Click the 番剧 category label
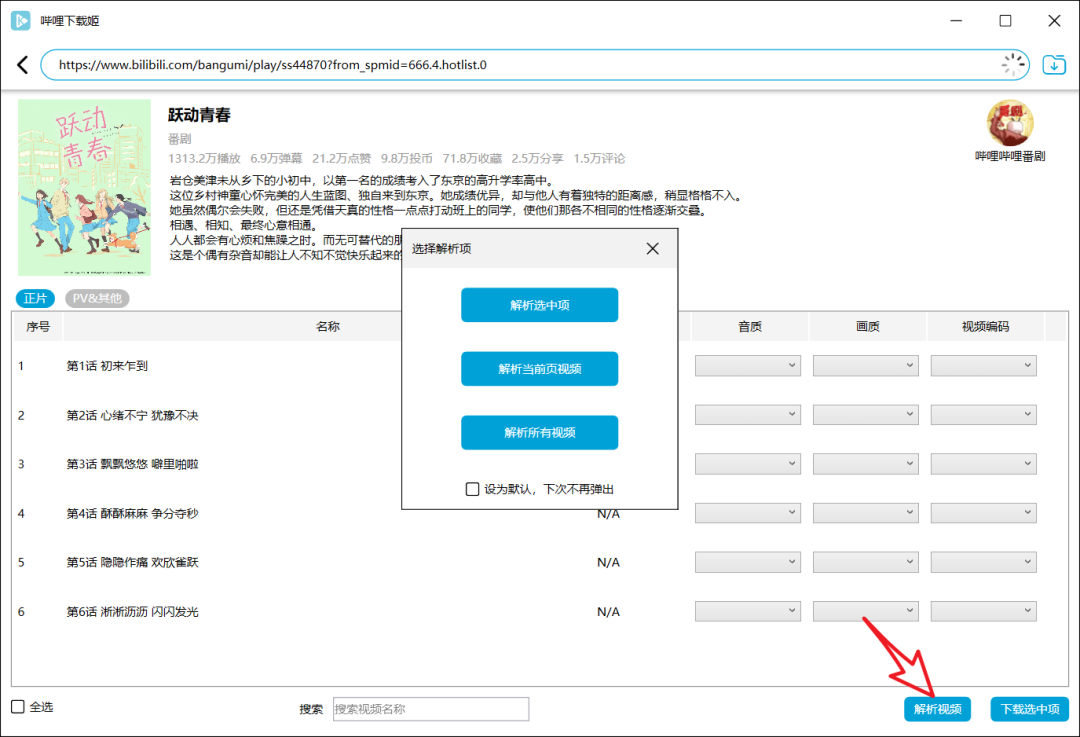The width and height of the screenshot is (1080, 737). [180, 139]
